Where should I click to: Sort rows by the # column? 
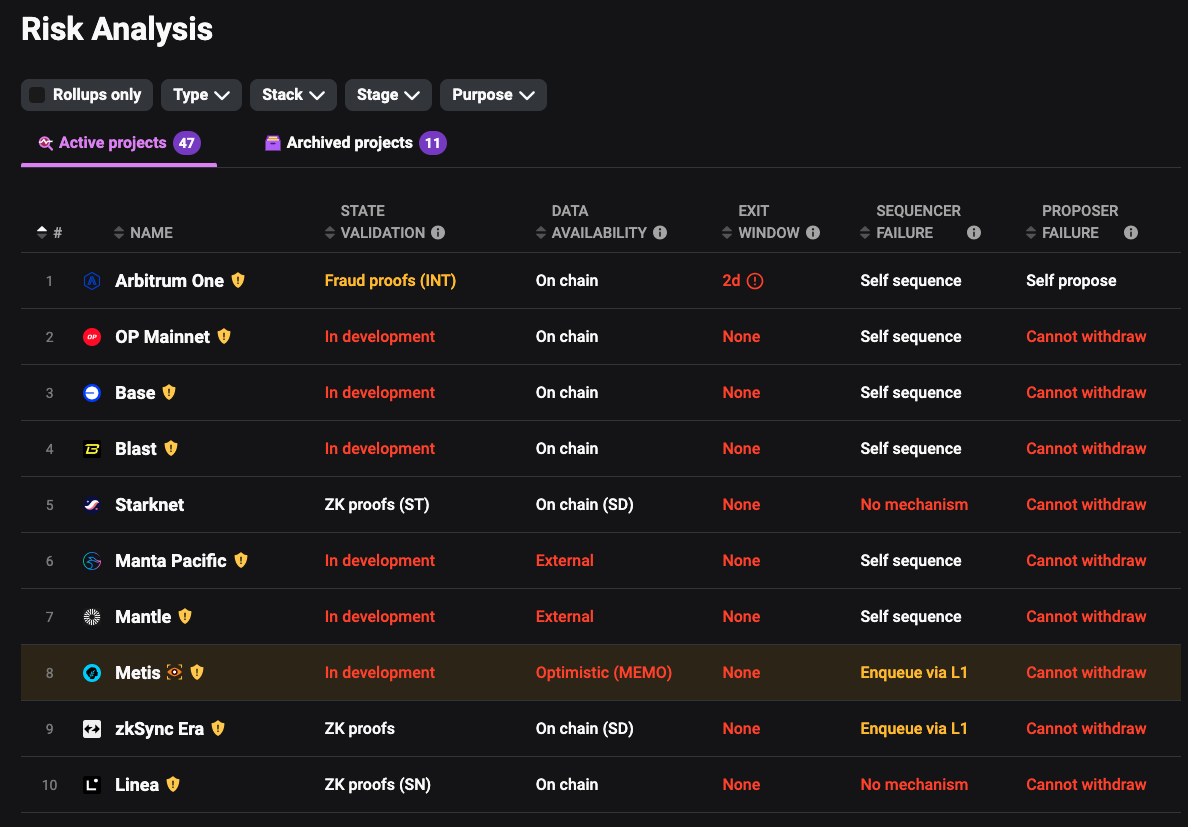pyautogui.click(x=49, y=233)
